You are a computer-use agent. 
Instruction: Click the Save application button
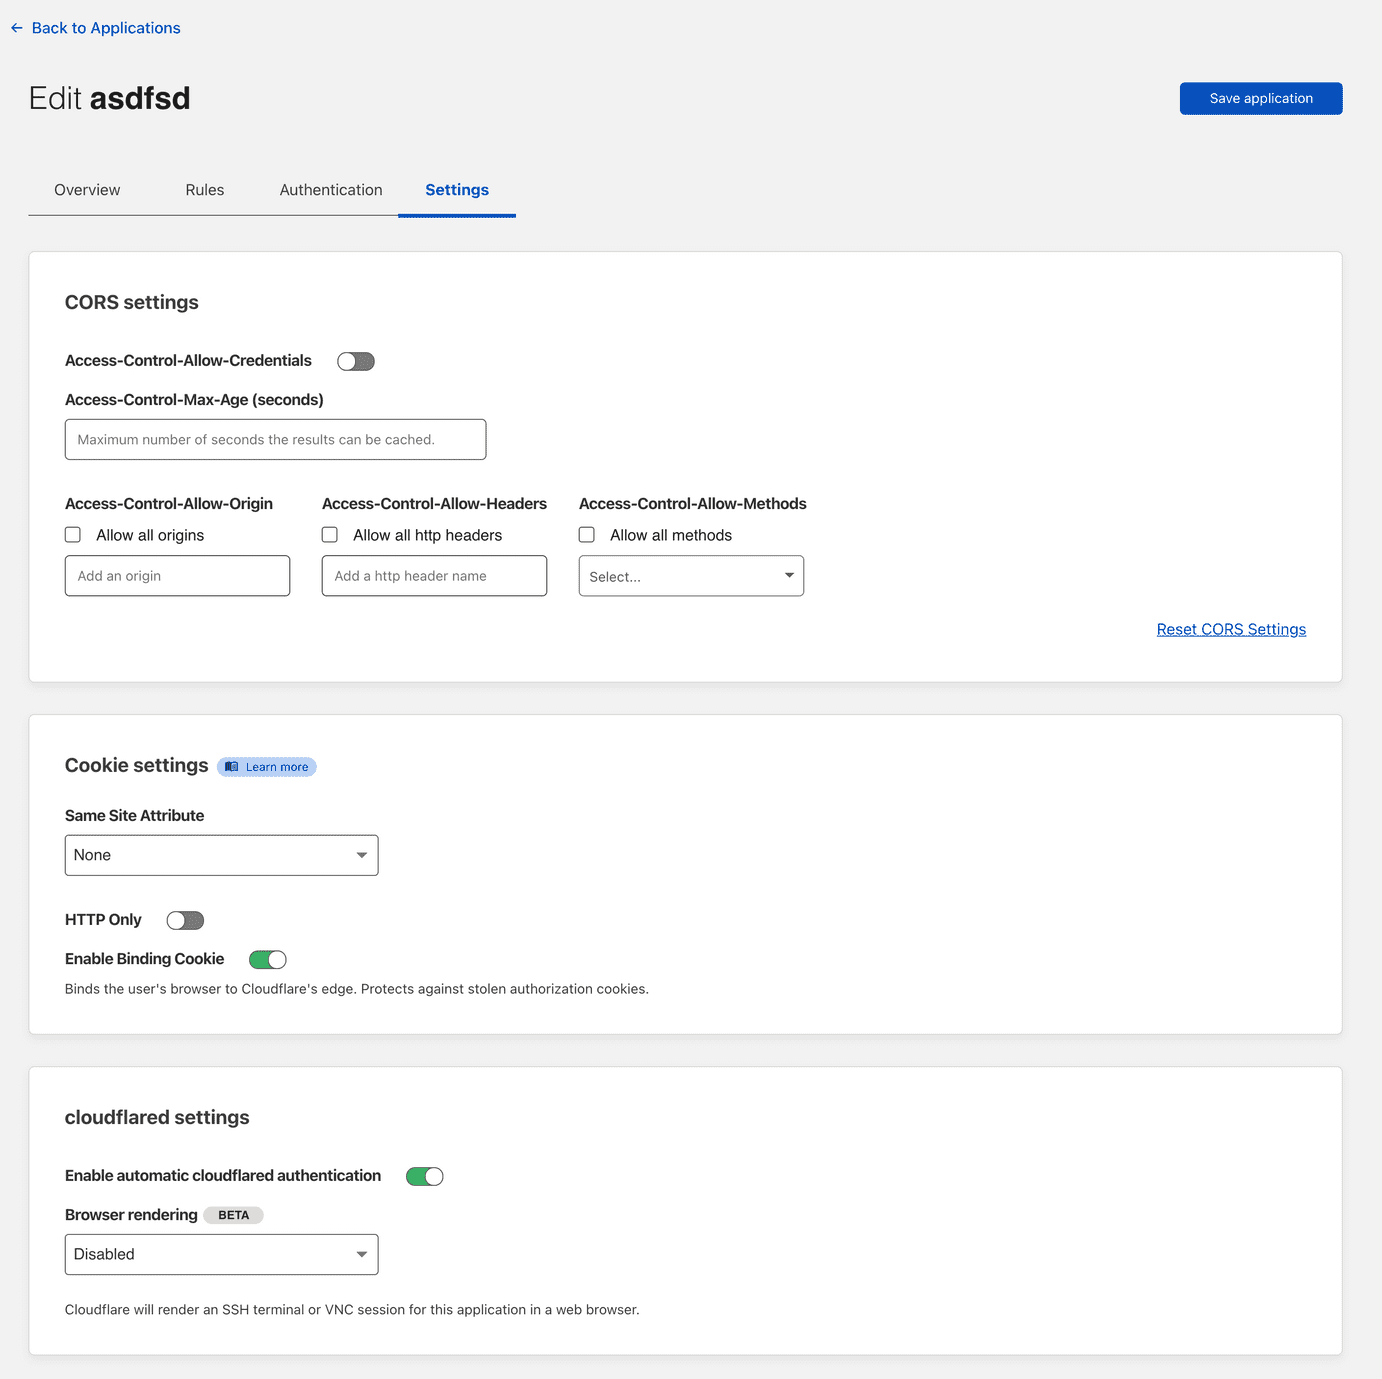1260,98
